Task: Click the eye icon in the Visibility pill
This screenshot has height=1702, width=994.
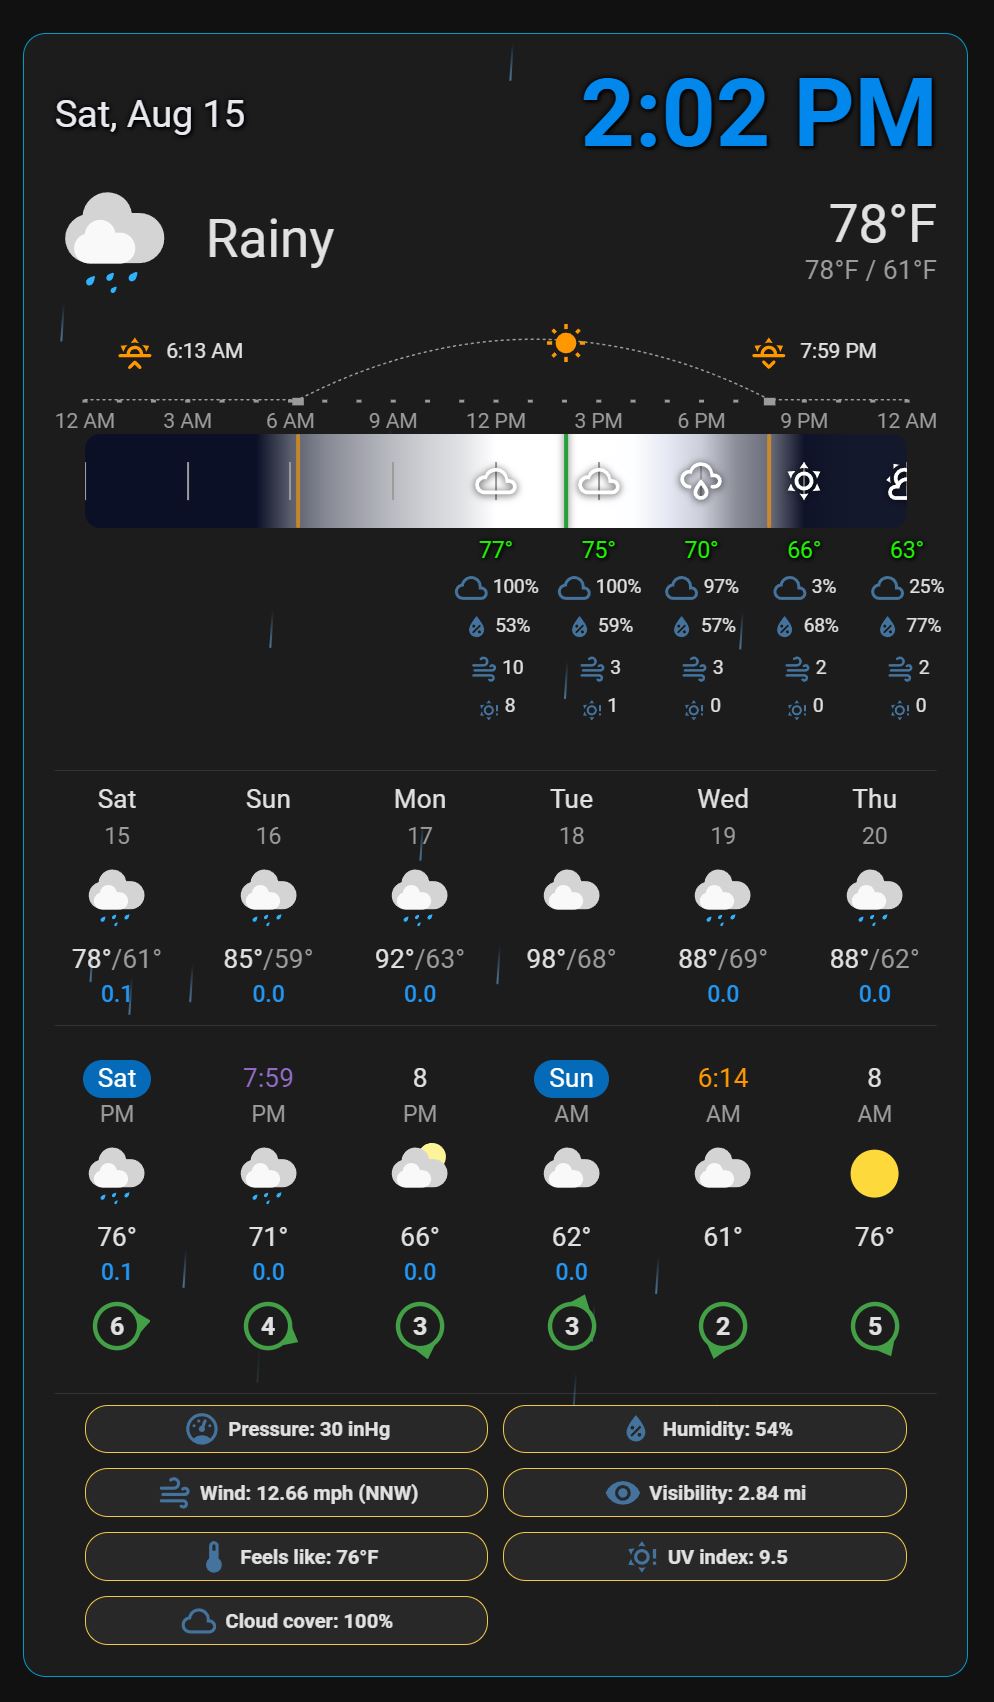Action: [x=622, y=1493]
